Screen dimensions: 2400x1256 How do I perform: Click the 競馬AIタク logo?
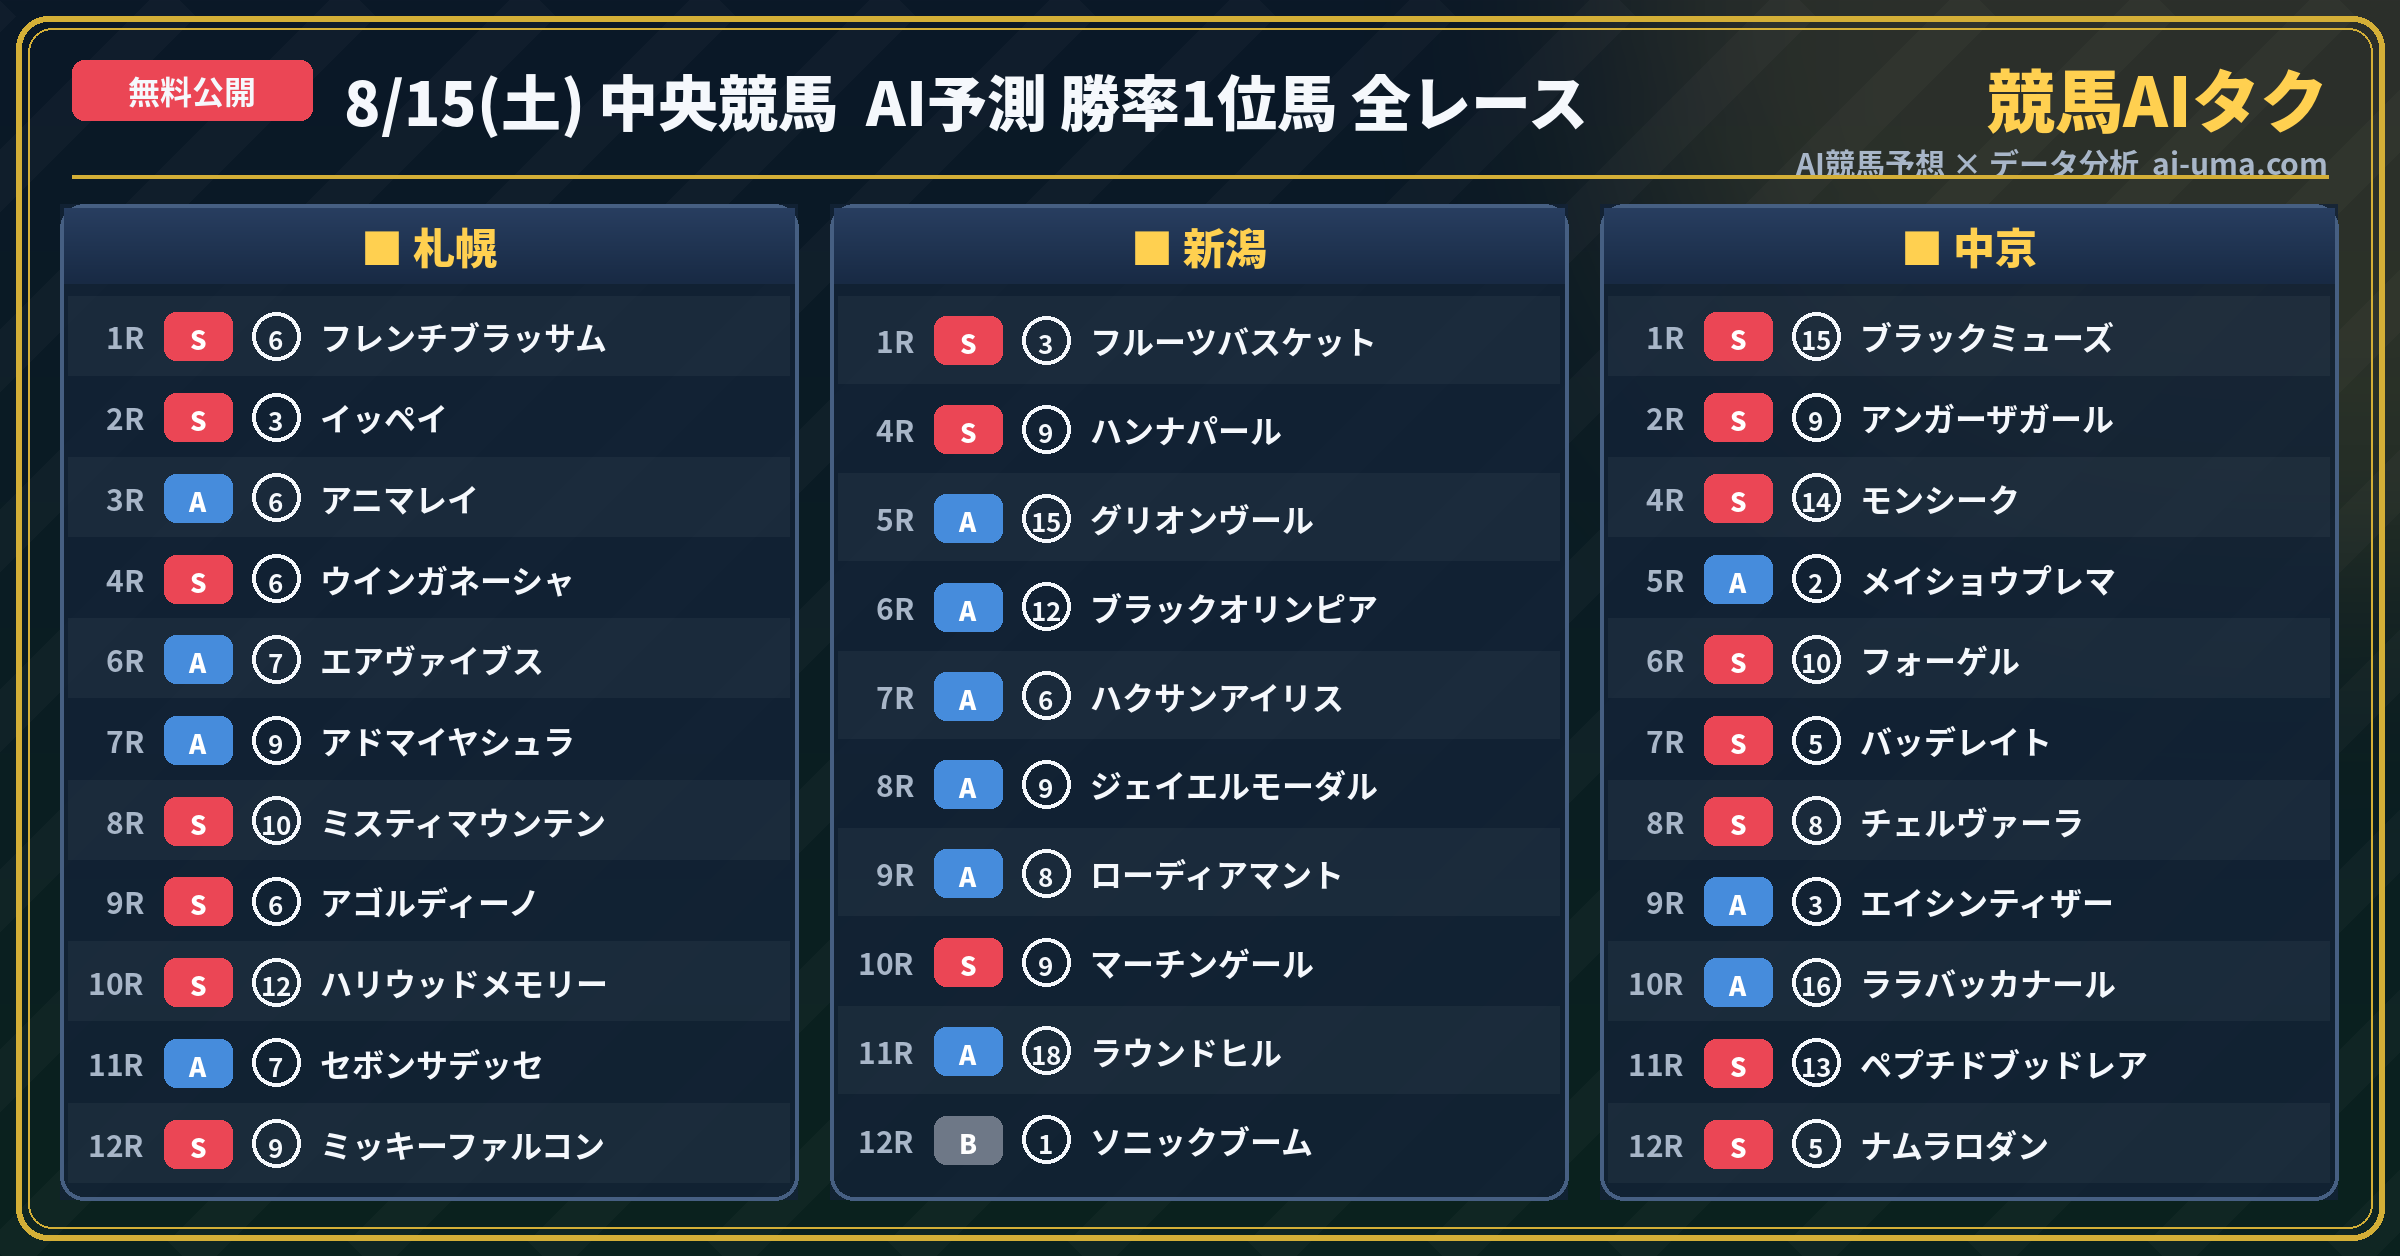2156,102
